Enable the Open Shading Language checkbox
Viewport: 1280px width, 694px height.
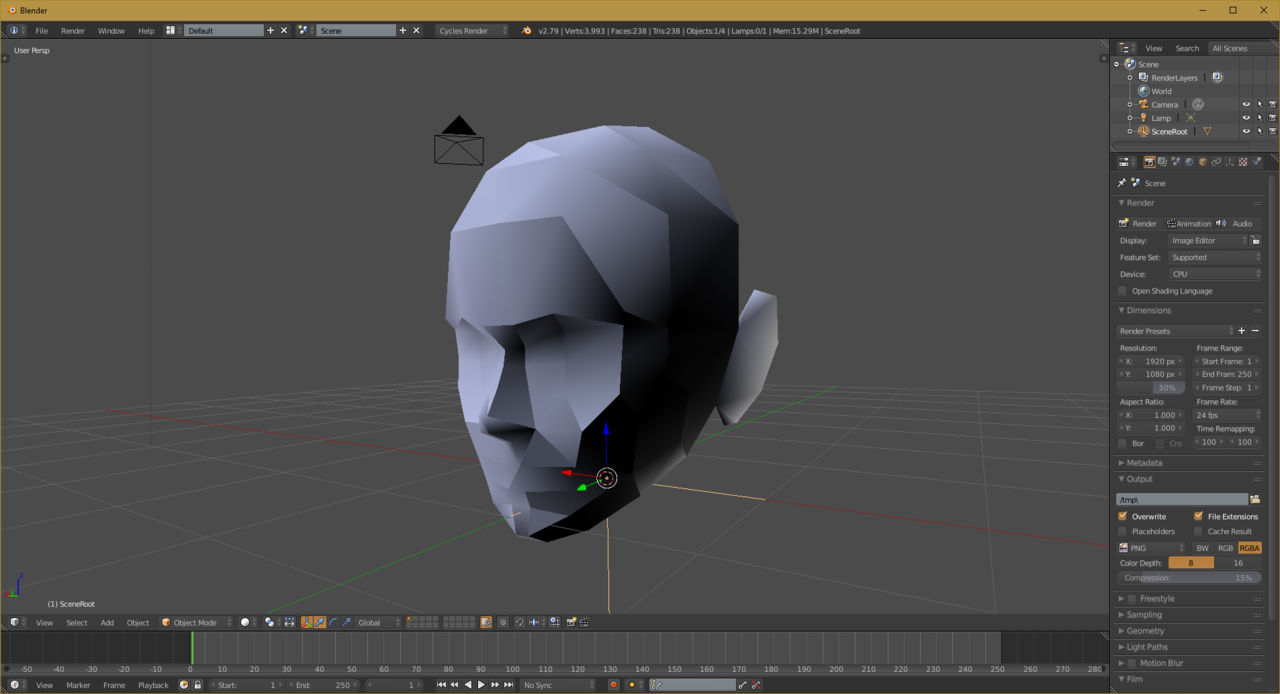[x=1123, y=291]
